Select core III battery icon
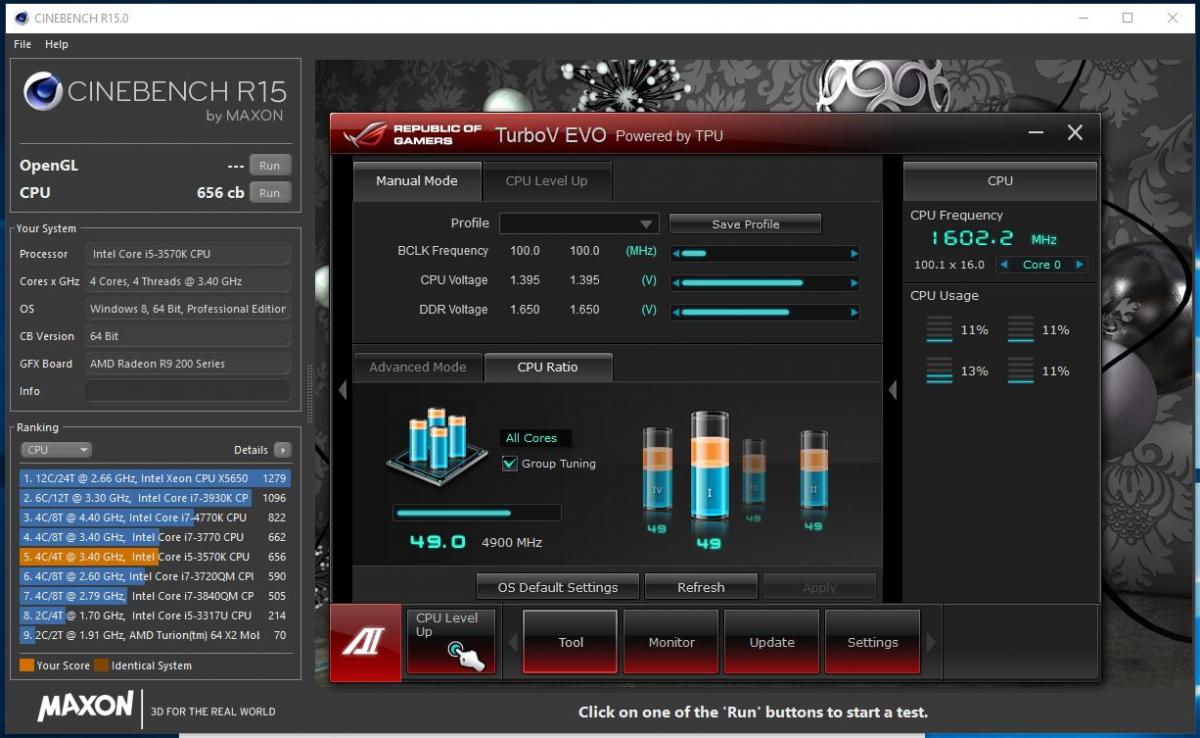The height and width of the screenshot is (738, 1200). click(x=754, y=472)
